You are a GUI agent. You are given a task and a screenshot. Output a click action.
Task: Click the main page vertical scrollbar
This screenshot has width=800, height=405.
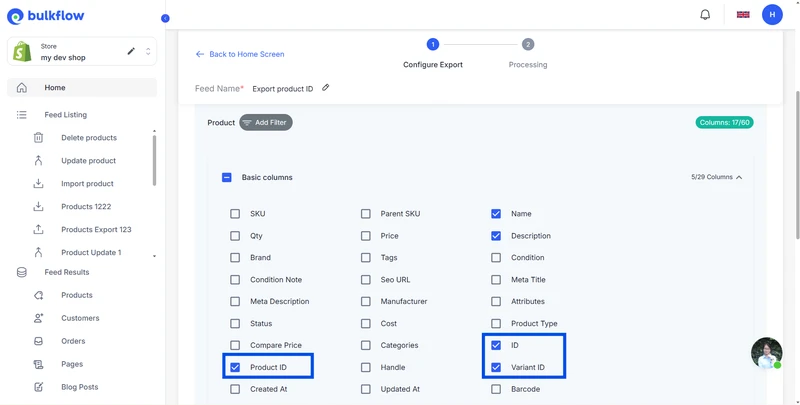(x=797, y=164)
